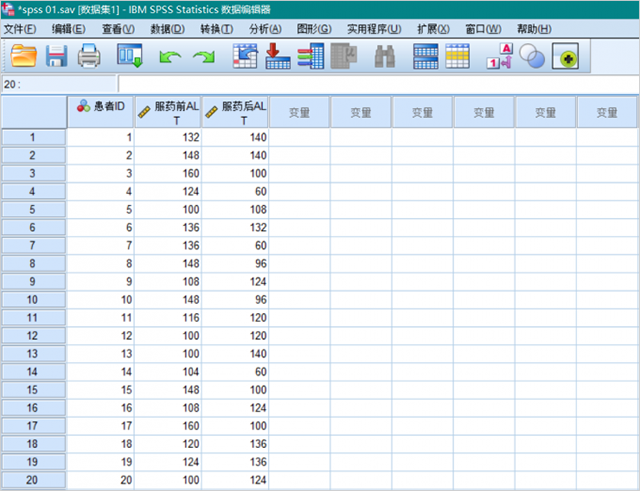This screenshot has height=491, width=640.
Task: Click 服药前ALT value 116 in row 11
Action: coord(168,318)
